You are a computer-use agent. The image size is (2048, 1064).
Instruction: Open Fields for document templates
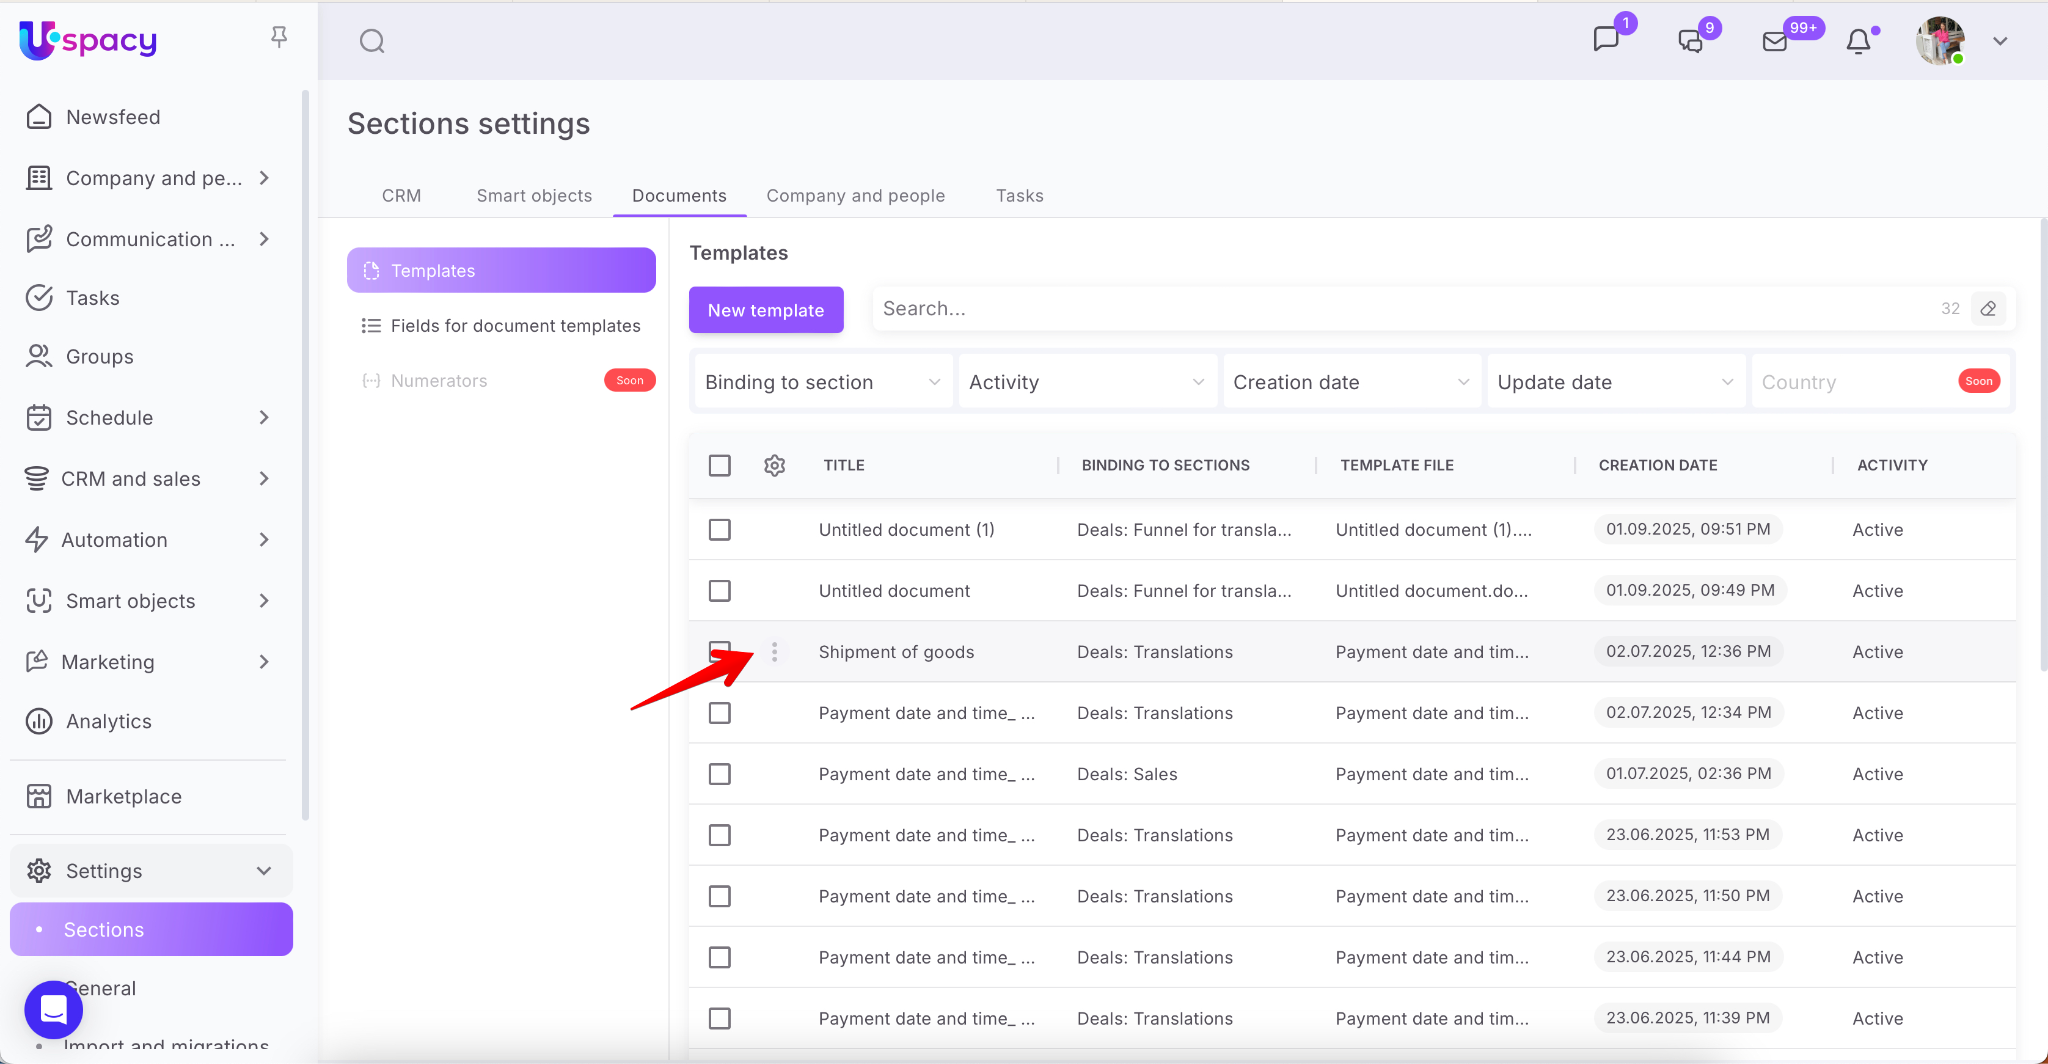(x=515, y=326)
